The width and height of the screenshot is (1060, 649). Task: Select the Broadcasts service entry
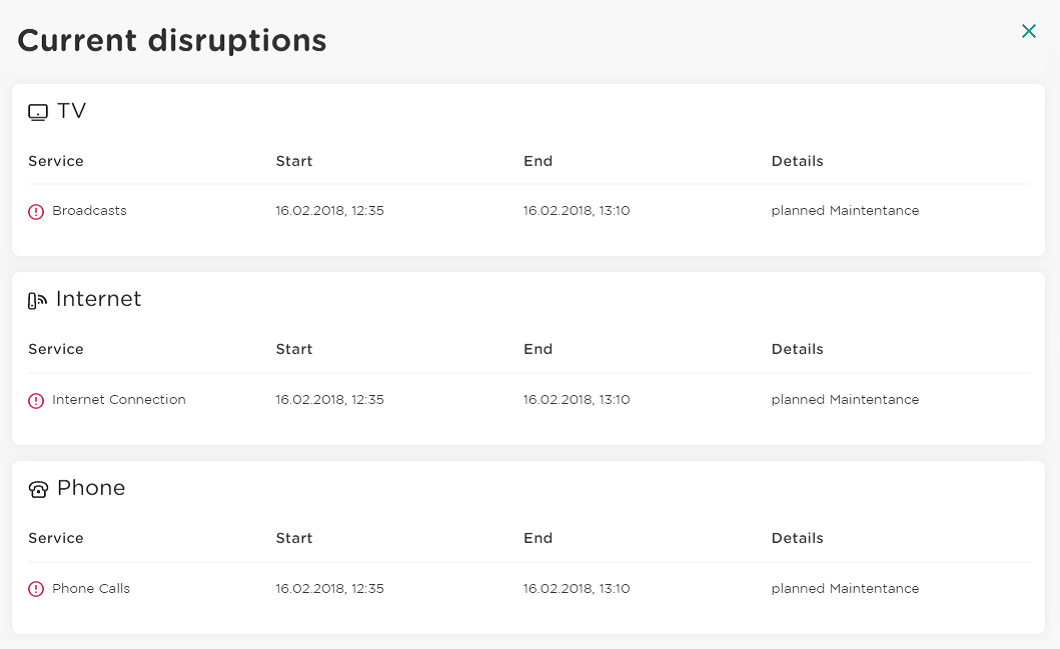pyautogui.click(x=89, y=211)
